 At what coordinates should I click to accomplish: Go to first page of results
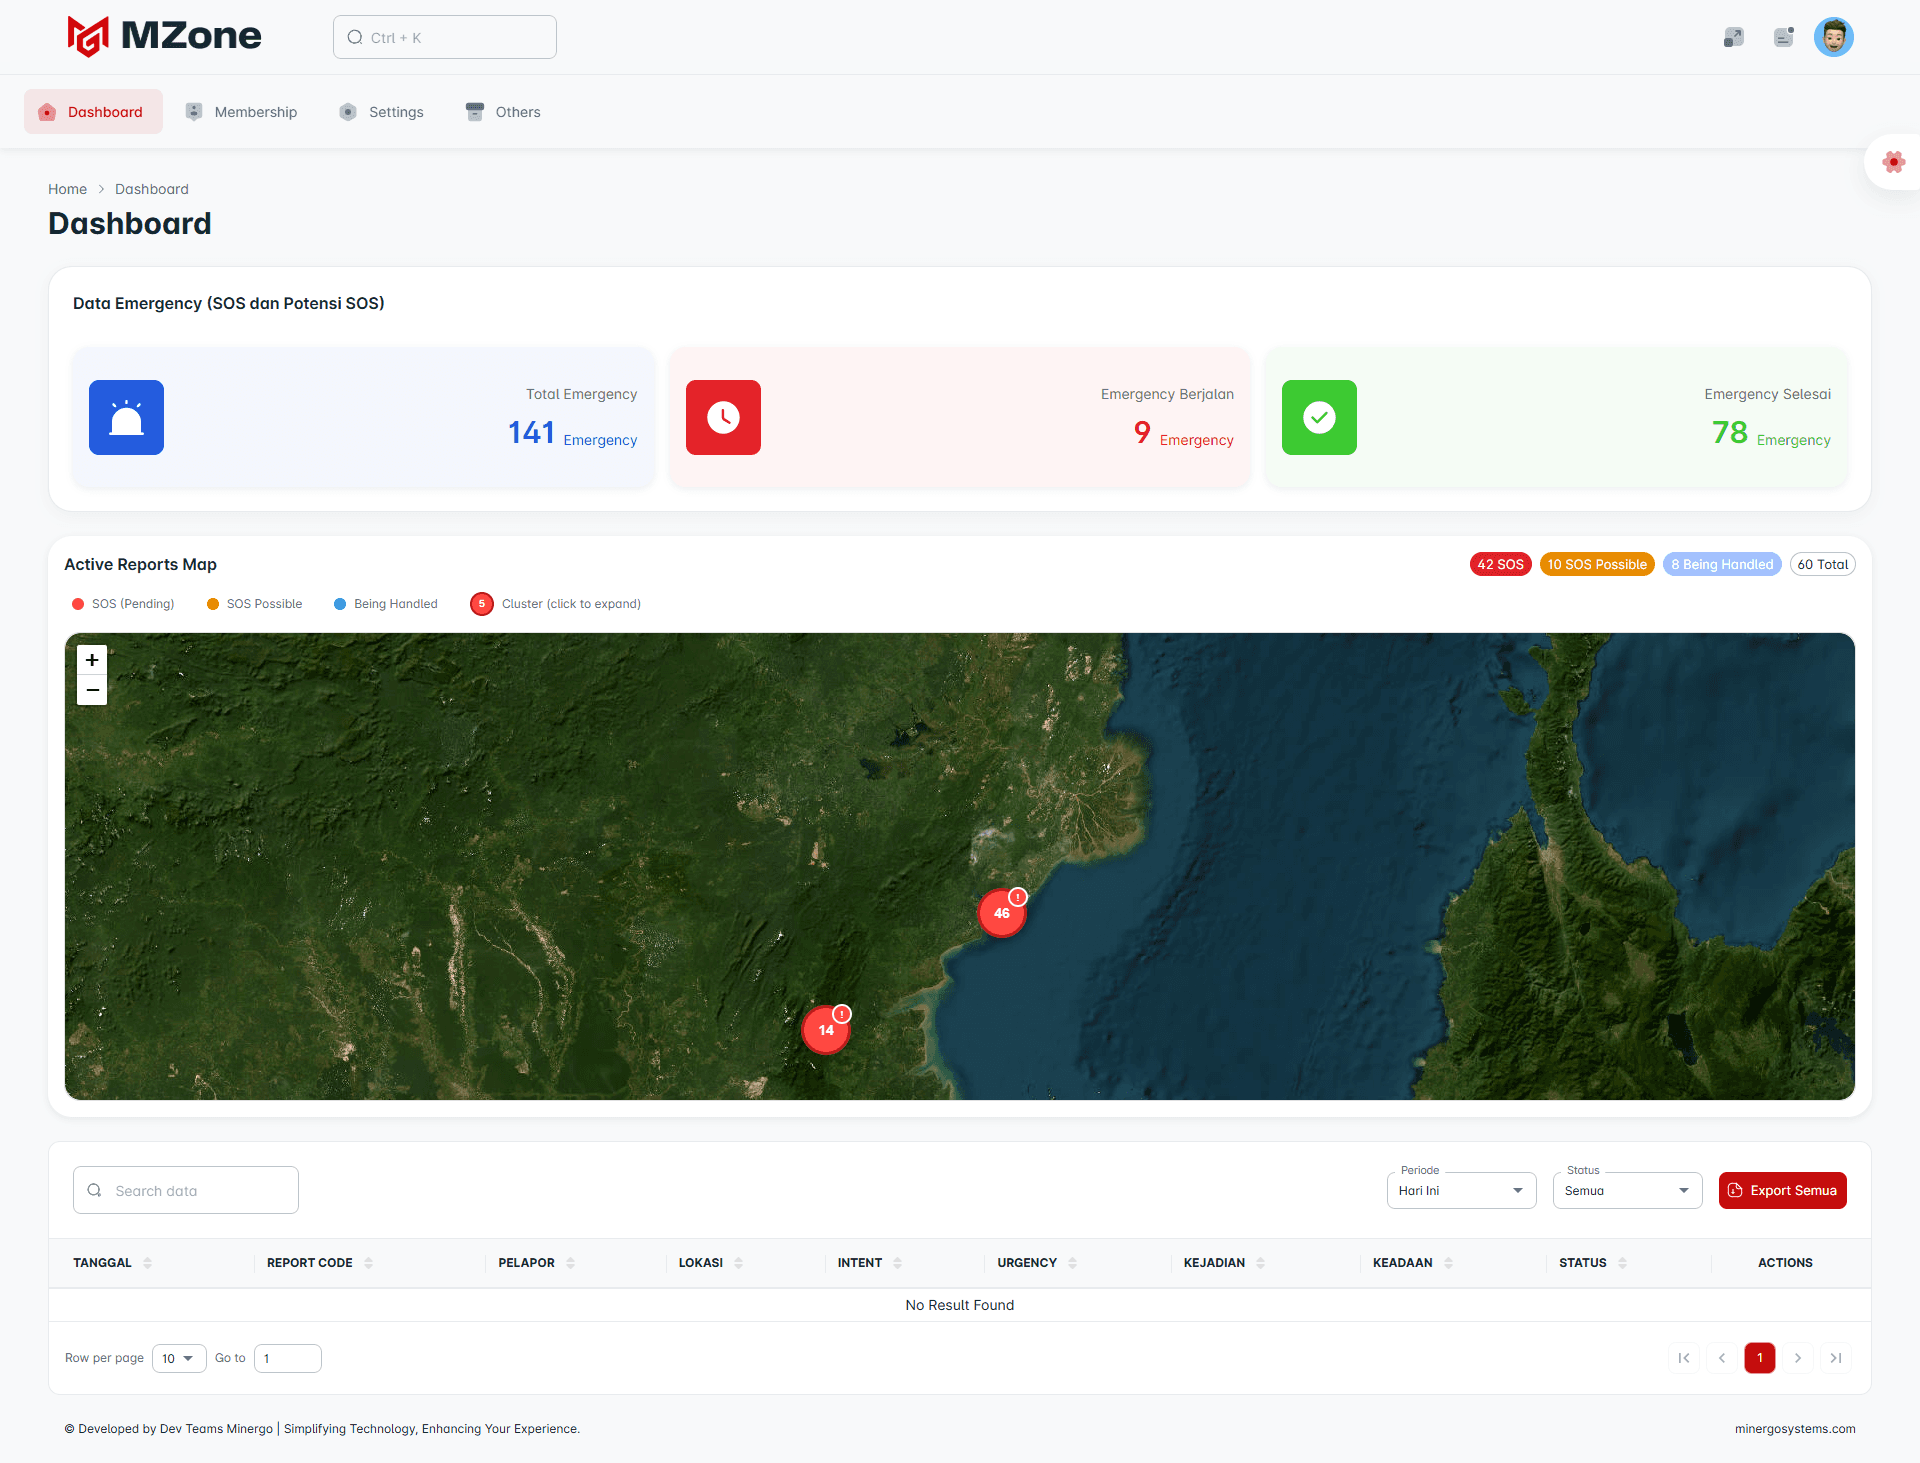1684,1358
